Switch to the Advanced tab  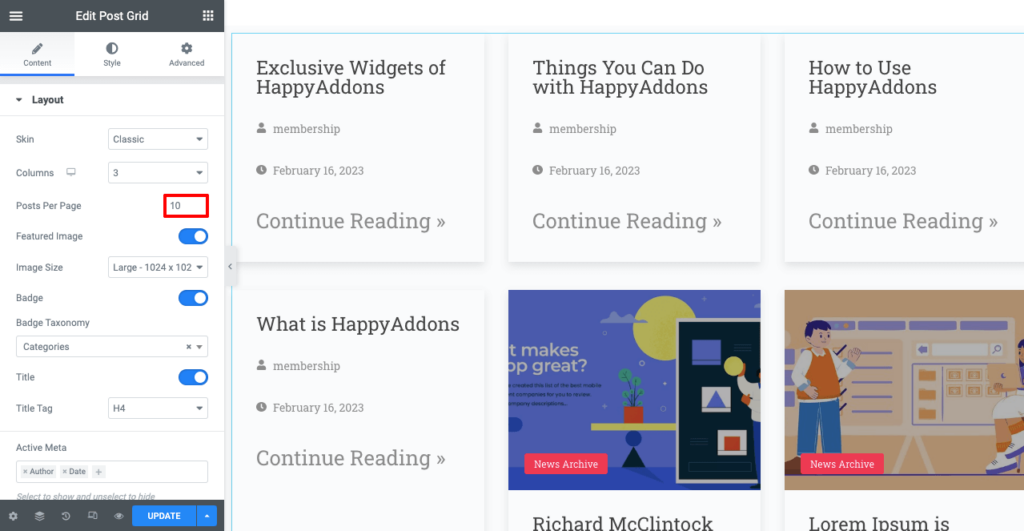click(186, 53)
